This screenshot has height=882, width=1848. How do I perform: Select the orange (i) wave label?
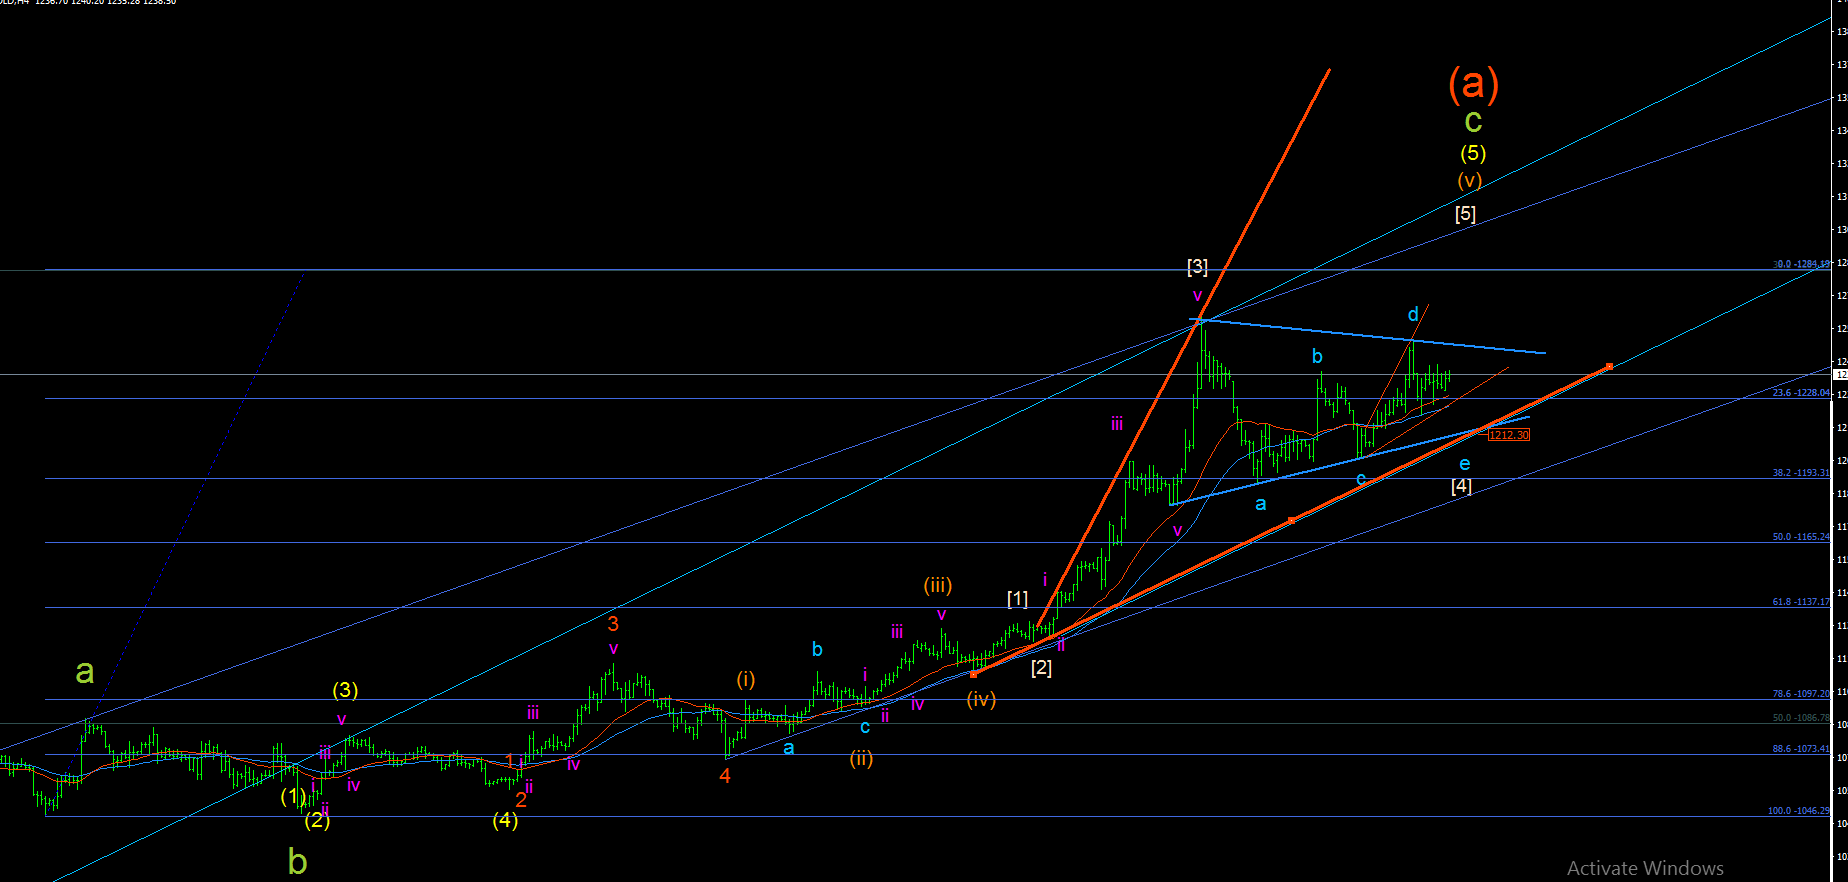746,680
